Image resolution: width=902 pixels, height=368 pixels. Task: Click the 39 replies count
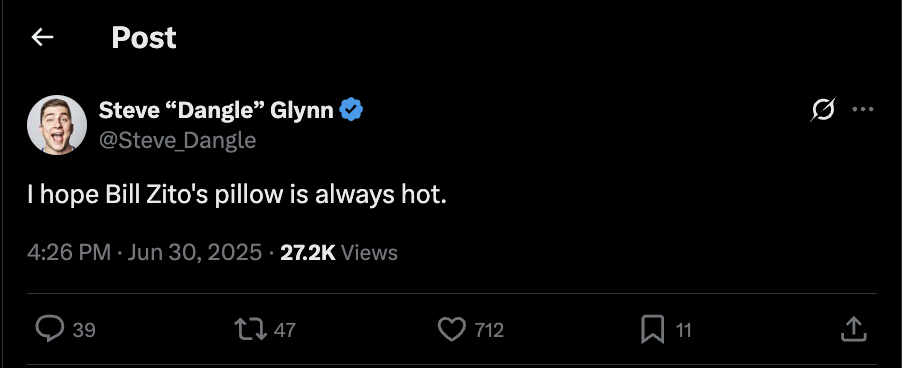pyautogui.click(x=84, y=330)
